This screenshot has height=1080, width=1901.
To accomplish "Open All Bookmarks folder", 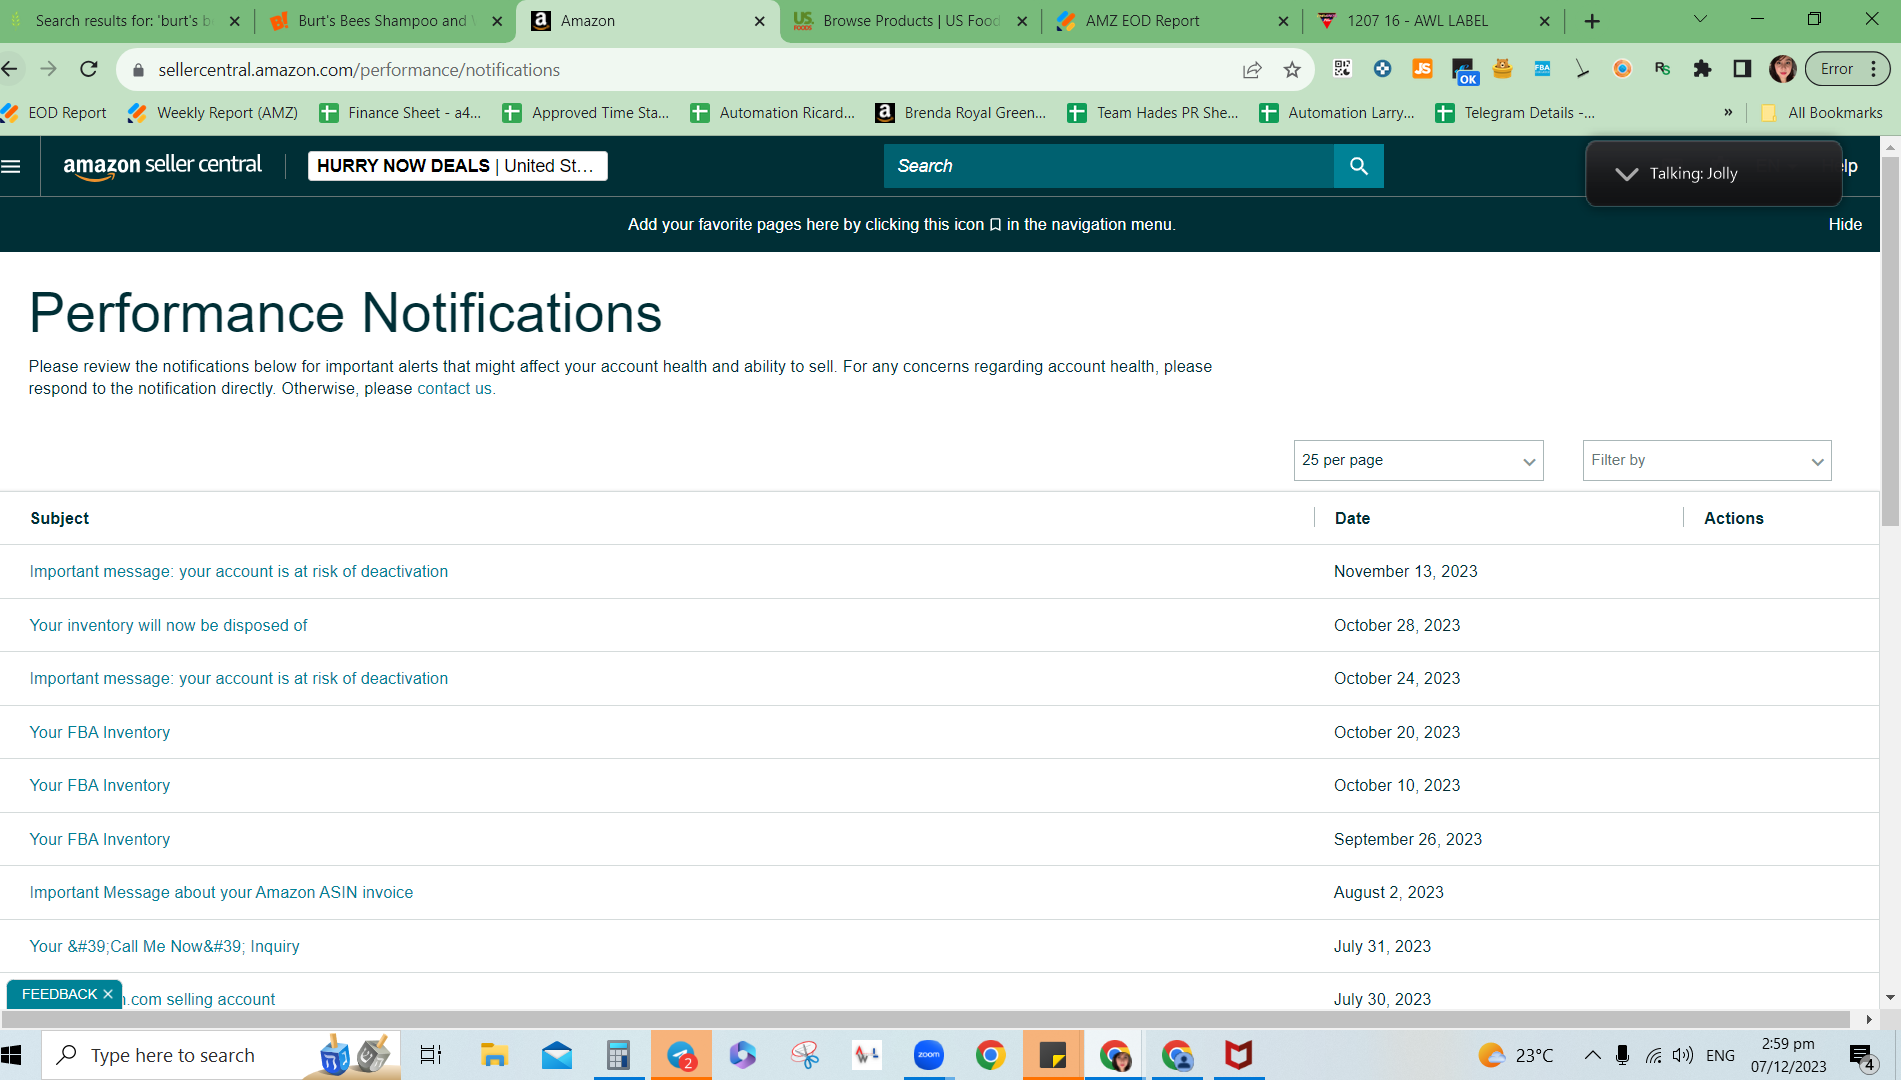I will pyautogui.click(x=1821, y=113).
